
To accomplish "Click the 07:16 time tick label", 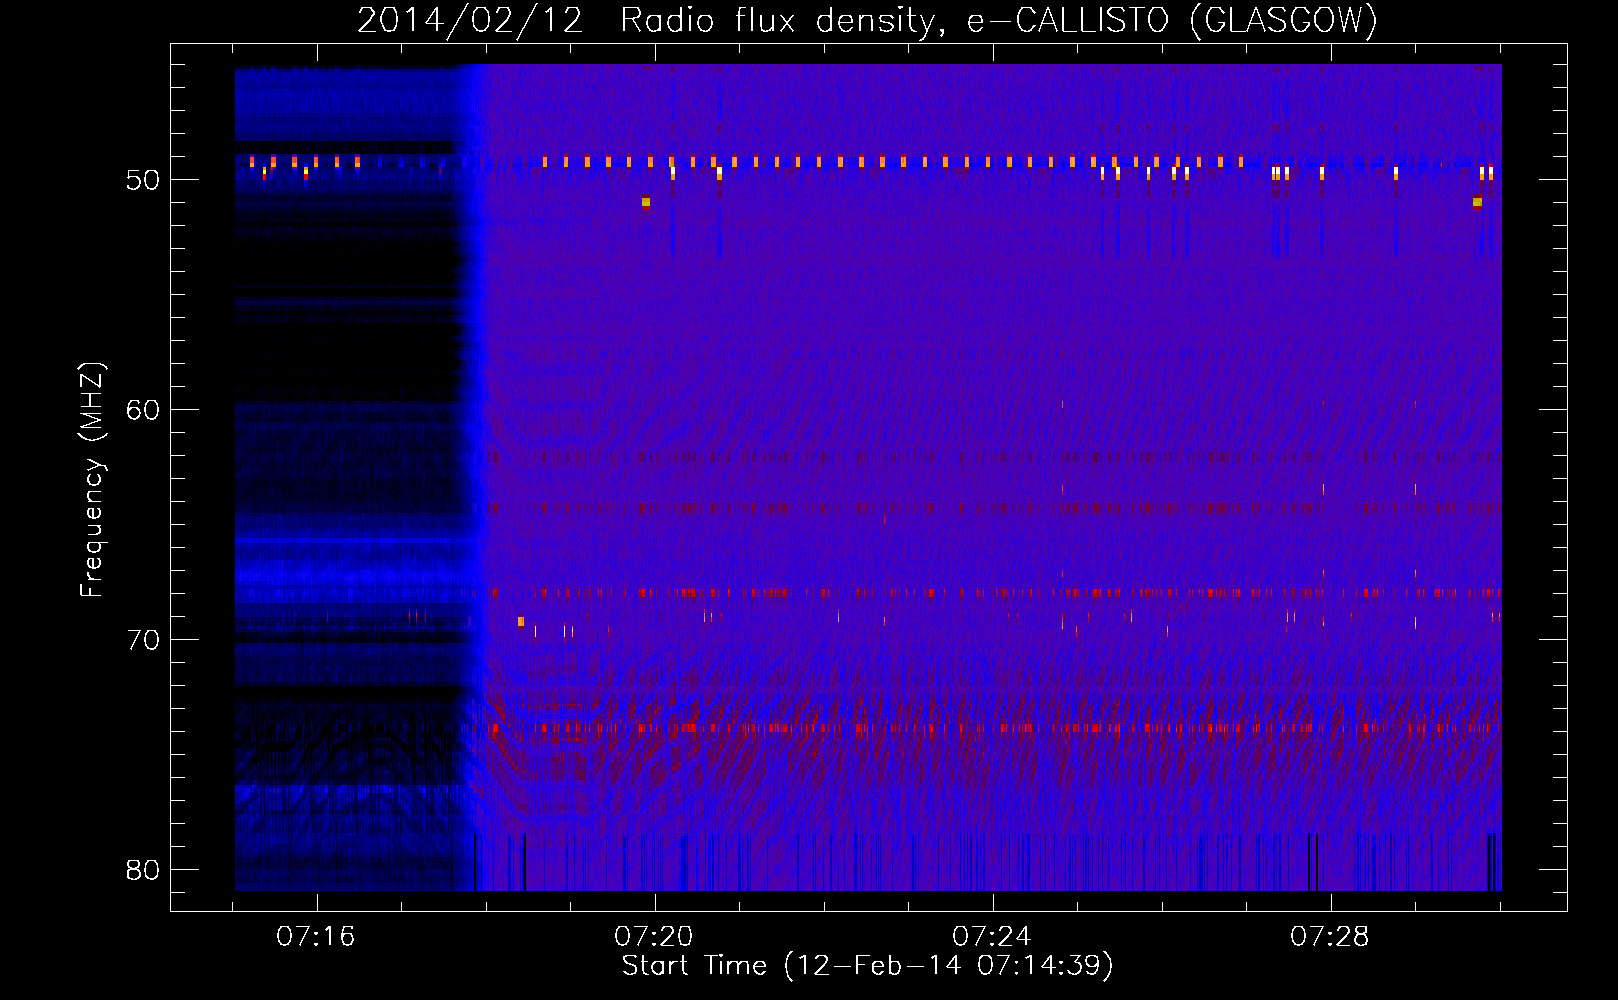I will pos(316,936).
